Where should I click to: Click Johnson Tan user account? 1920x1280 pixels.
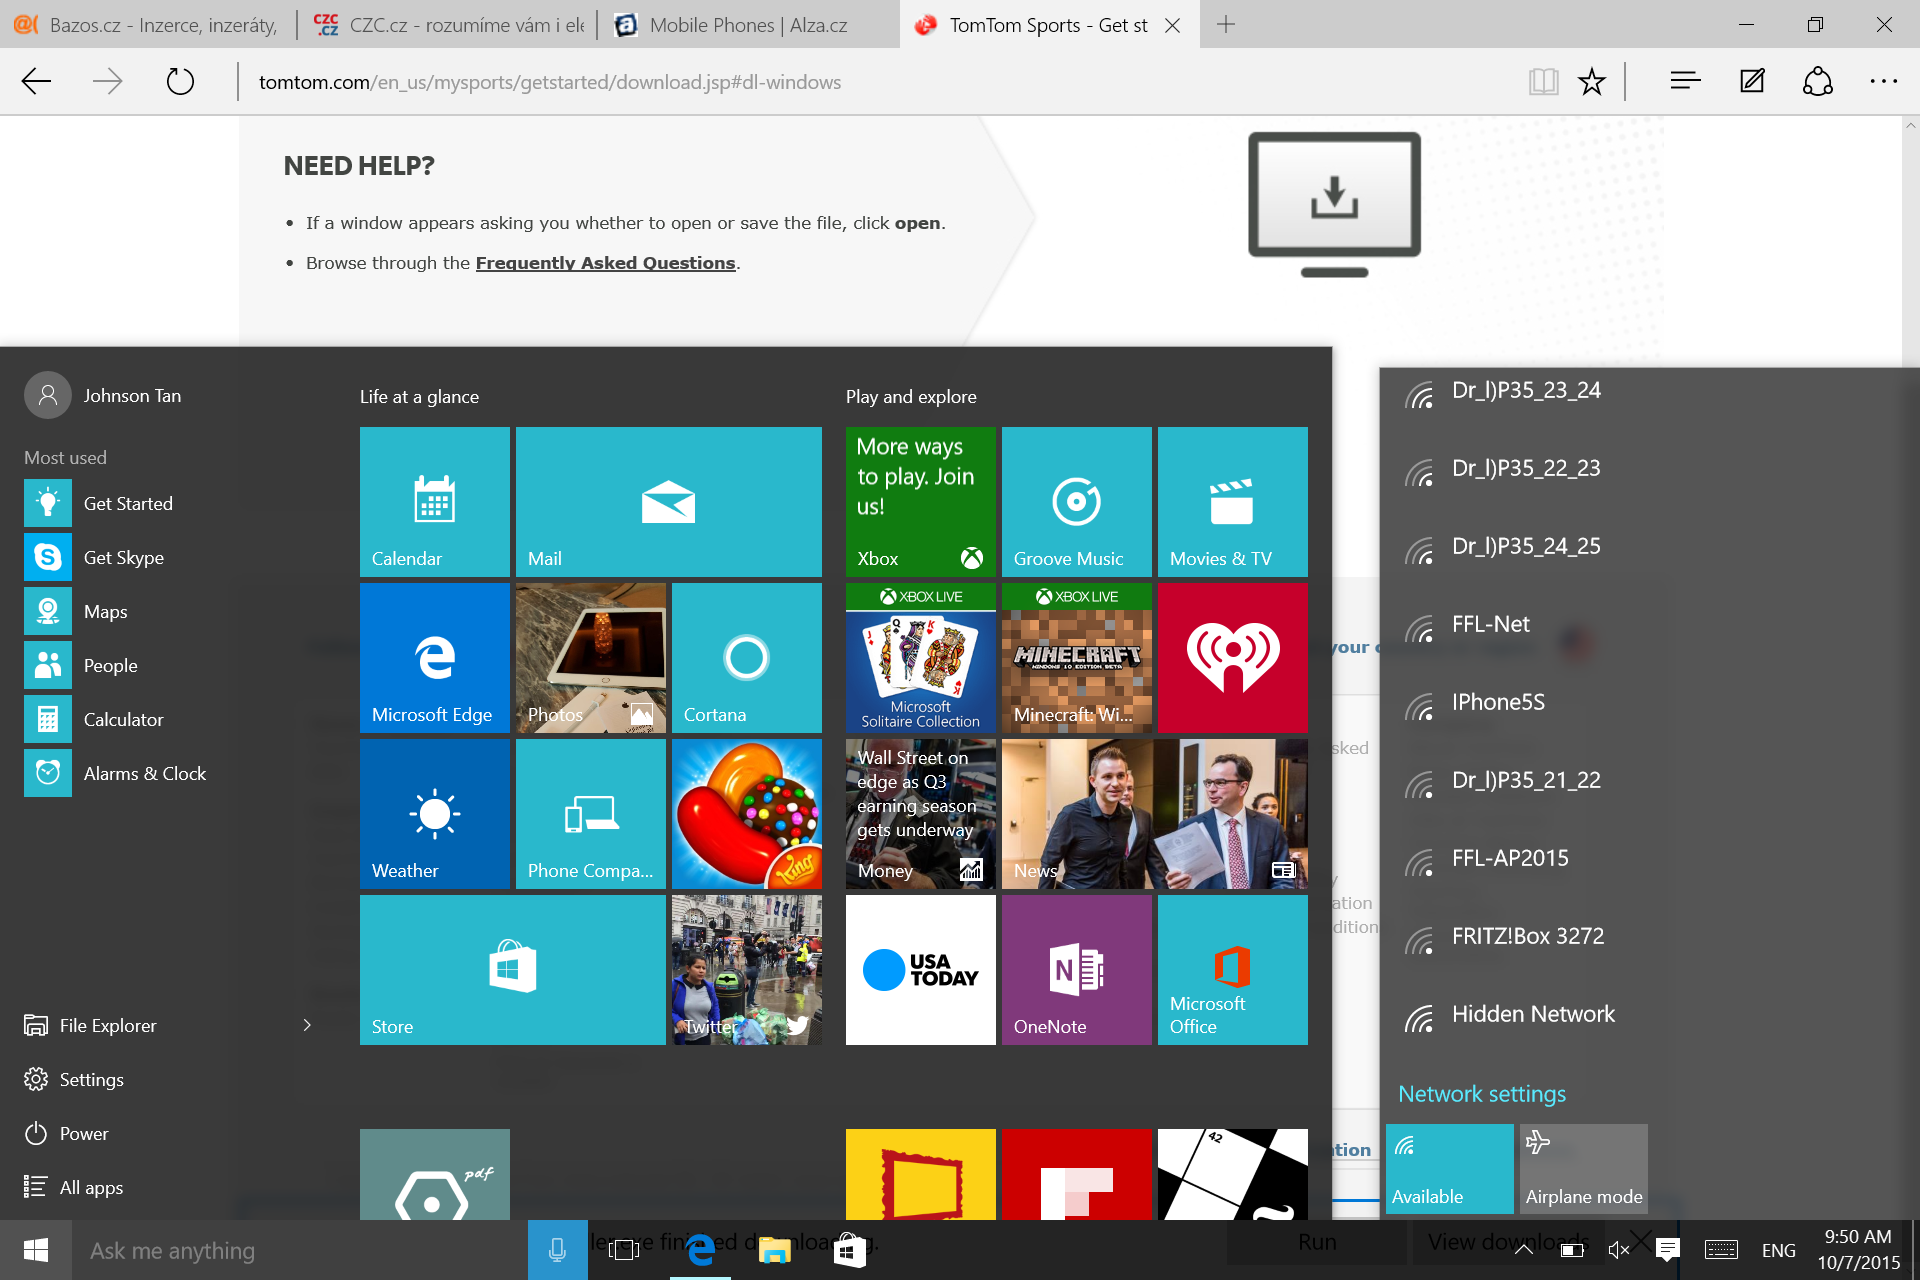pos(103,395)
